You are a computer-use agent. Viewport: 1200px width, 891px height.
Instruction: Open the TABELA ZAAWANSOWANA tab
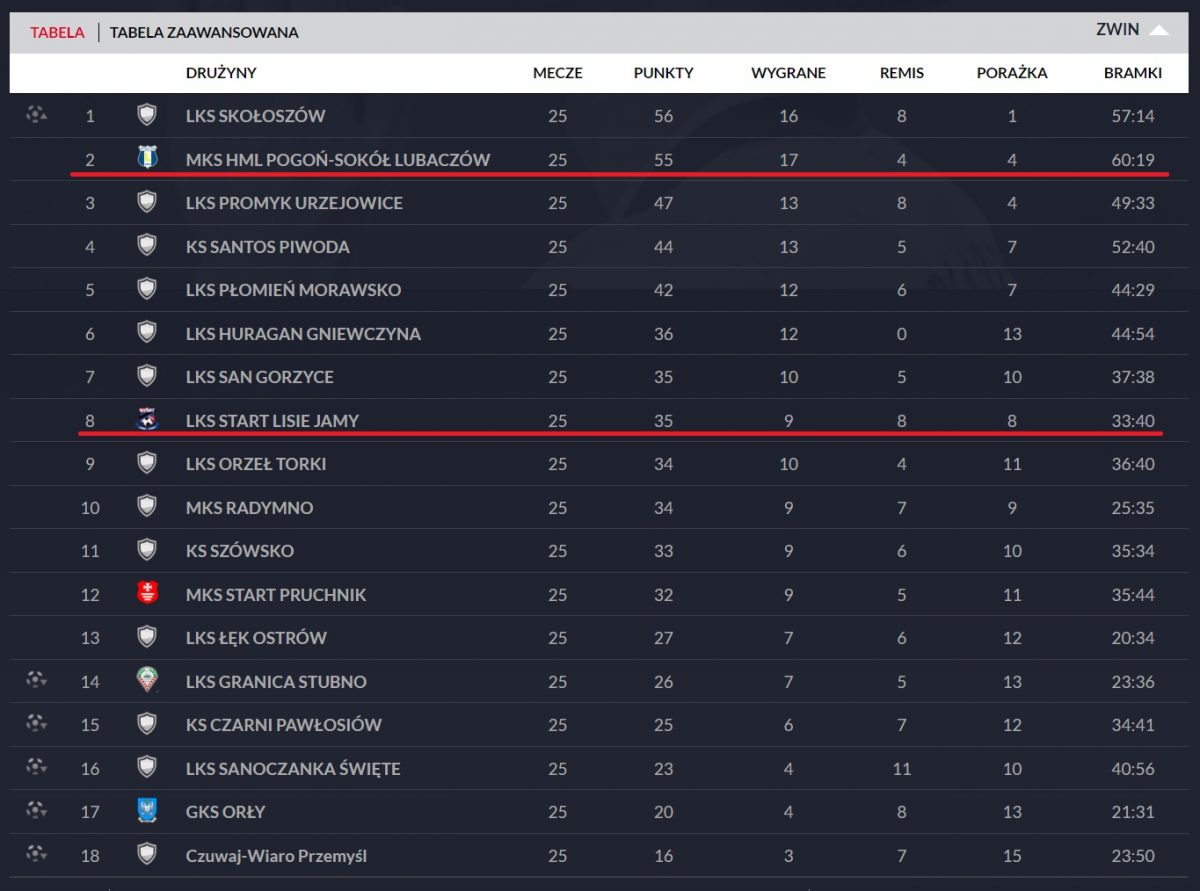pyautogui.click(x=204, y=32)
